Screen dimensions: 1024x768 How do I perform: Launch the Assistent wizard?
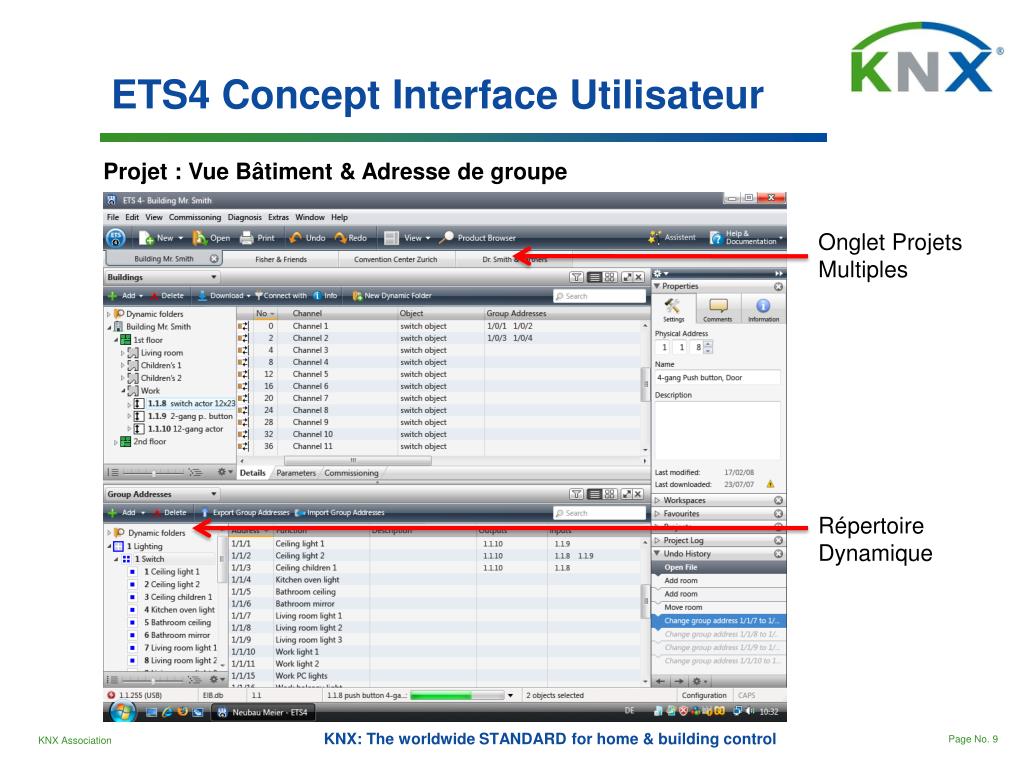pos(672,237)
